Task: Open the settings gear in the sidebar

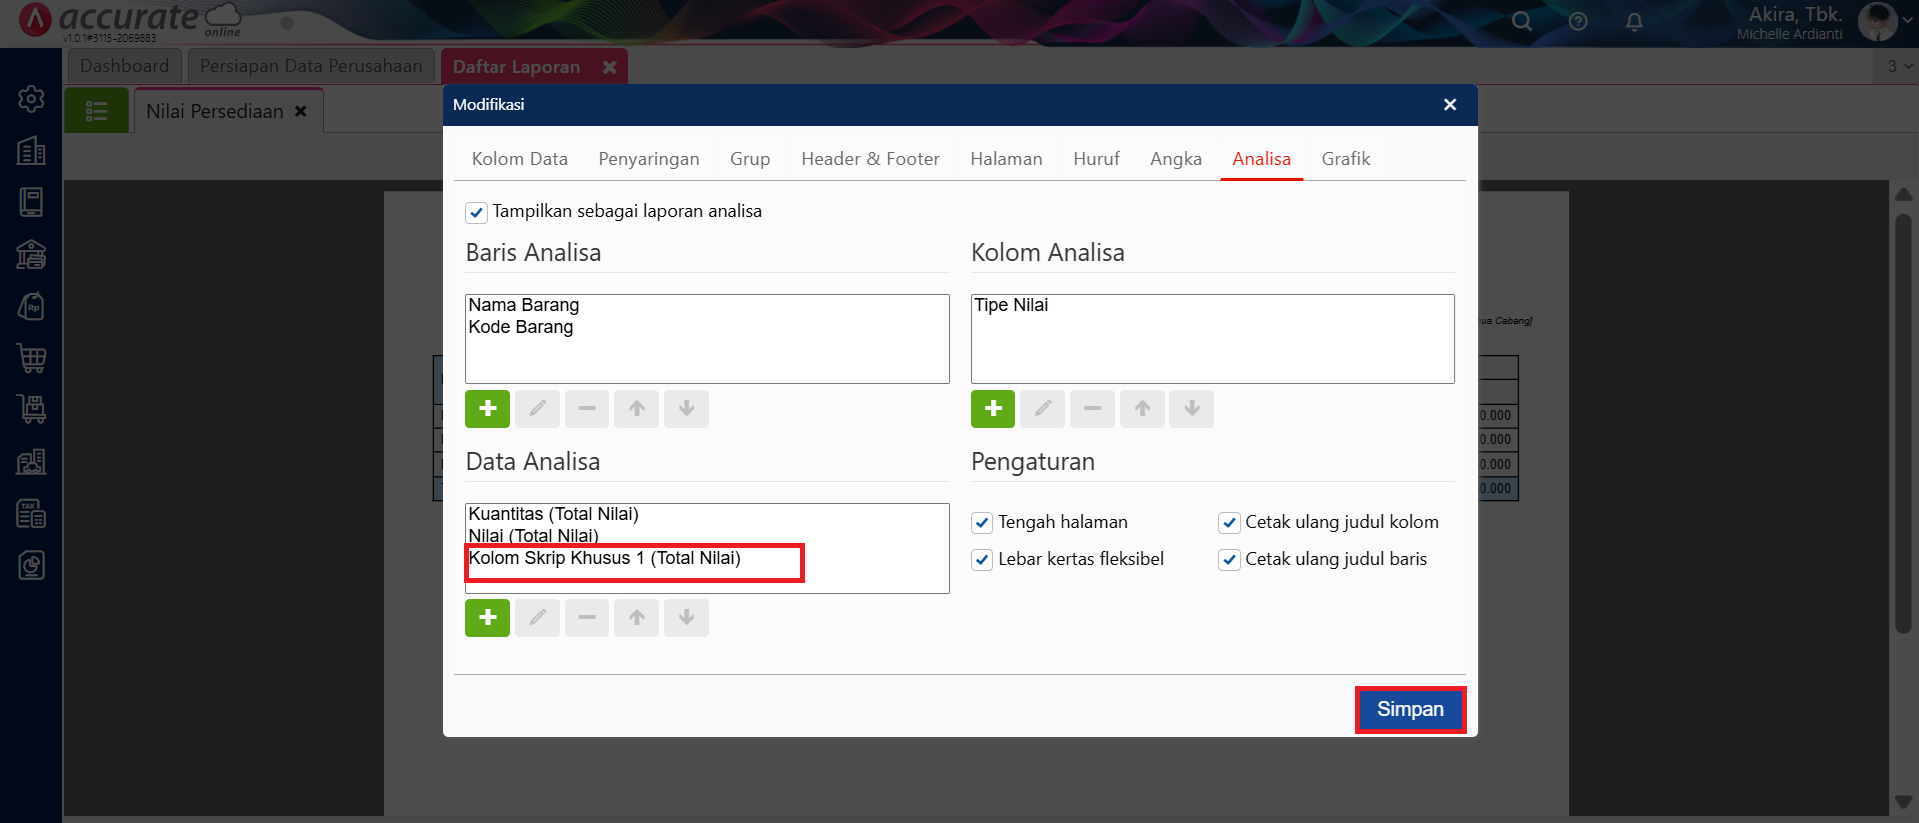Action: [x=31, y=99]
